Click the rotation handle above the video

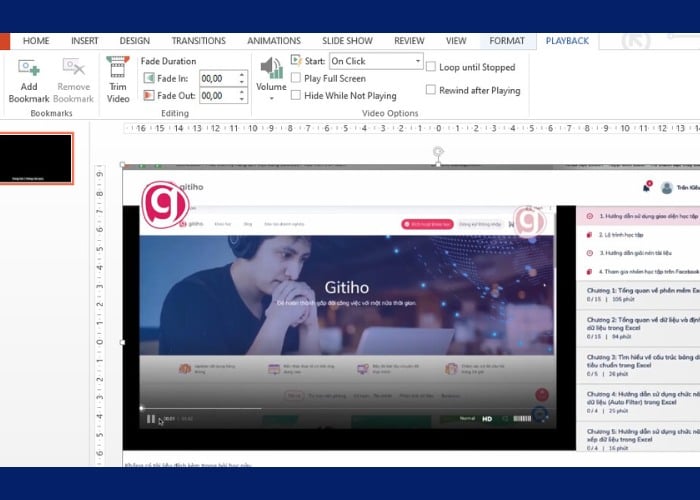click(438, 151)
